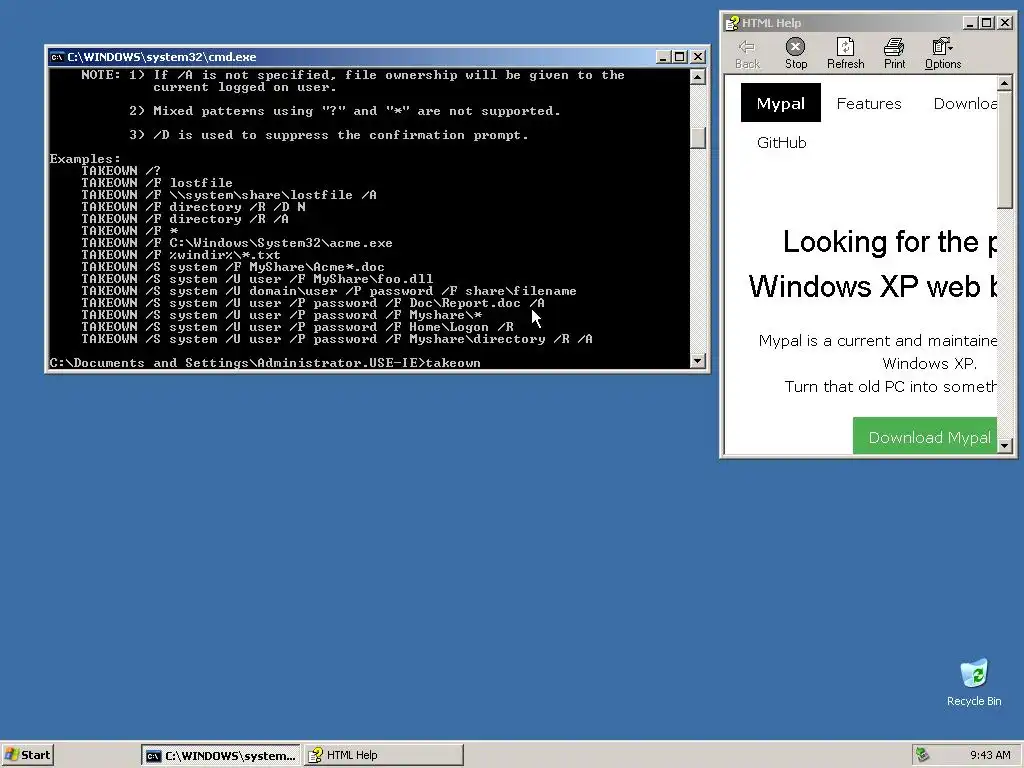Click the cmd window scrollbar thumb
The image size is (1024, 768).
[697, 137]
